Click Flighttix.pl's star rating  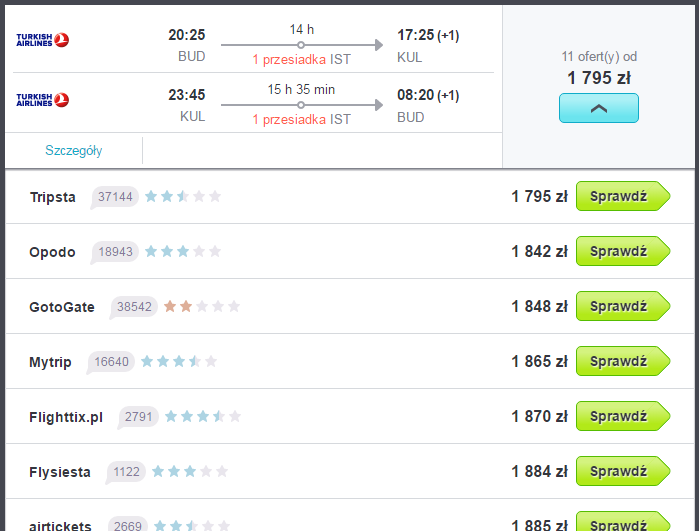(x=203, y=416)
